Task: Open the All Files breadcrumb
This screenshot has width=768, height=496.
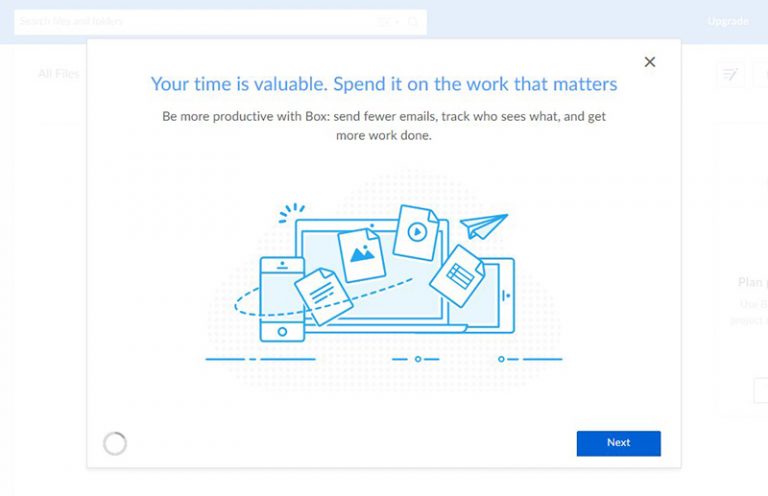Action: pyautogui.click(x=59, y=73)
